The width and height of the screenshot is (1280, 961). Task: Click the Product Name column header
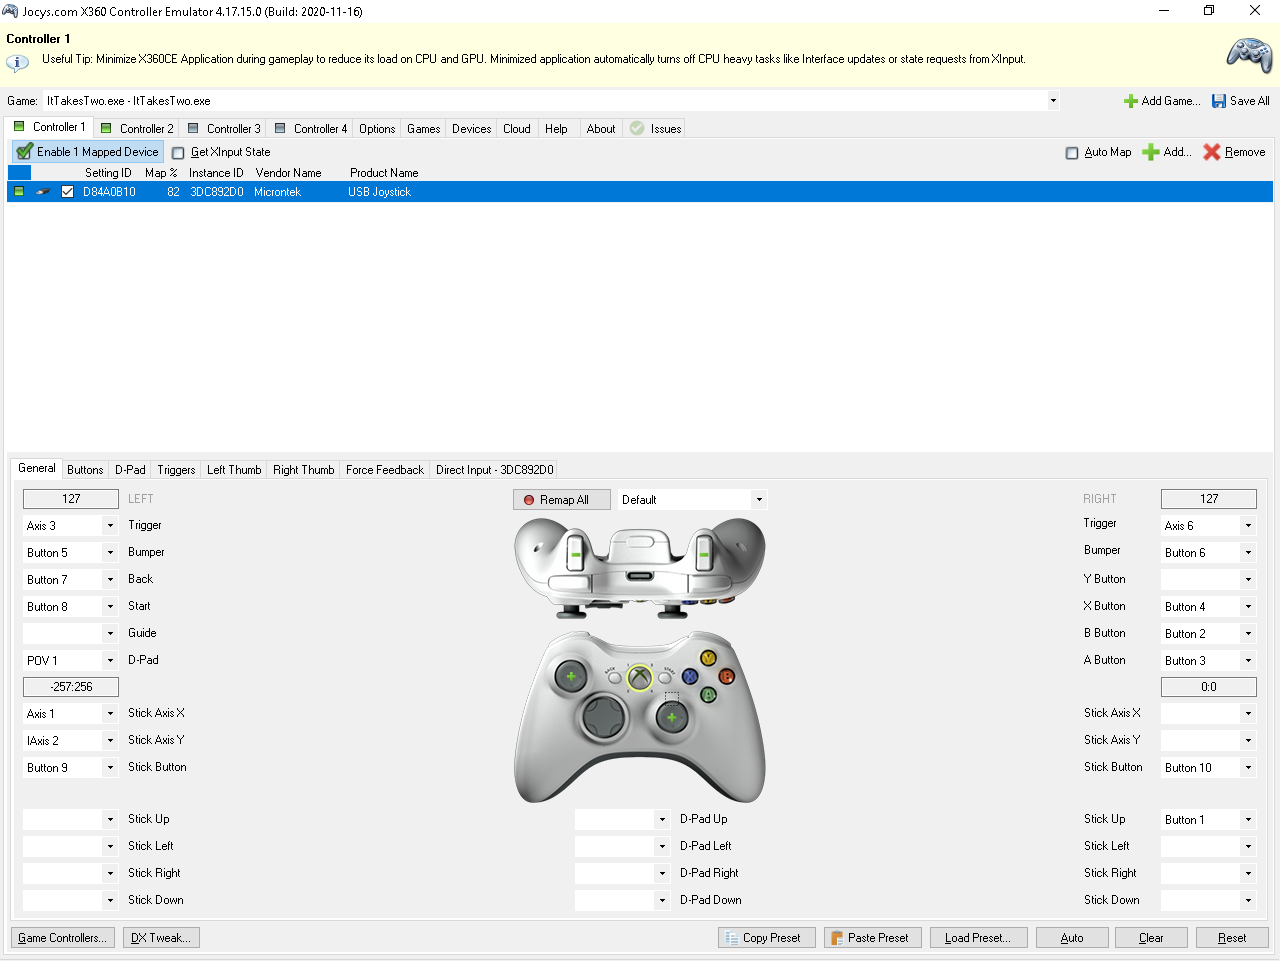(x=384, y=173)
